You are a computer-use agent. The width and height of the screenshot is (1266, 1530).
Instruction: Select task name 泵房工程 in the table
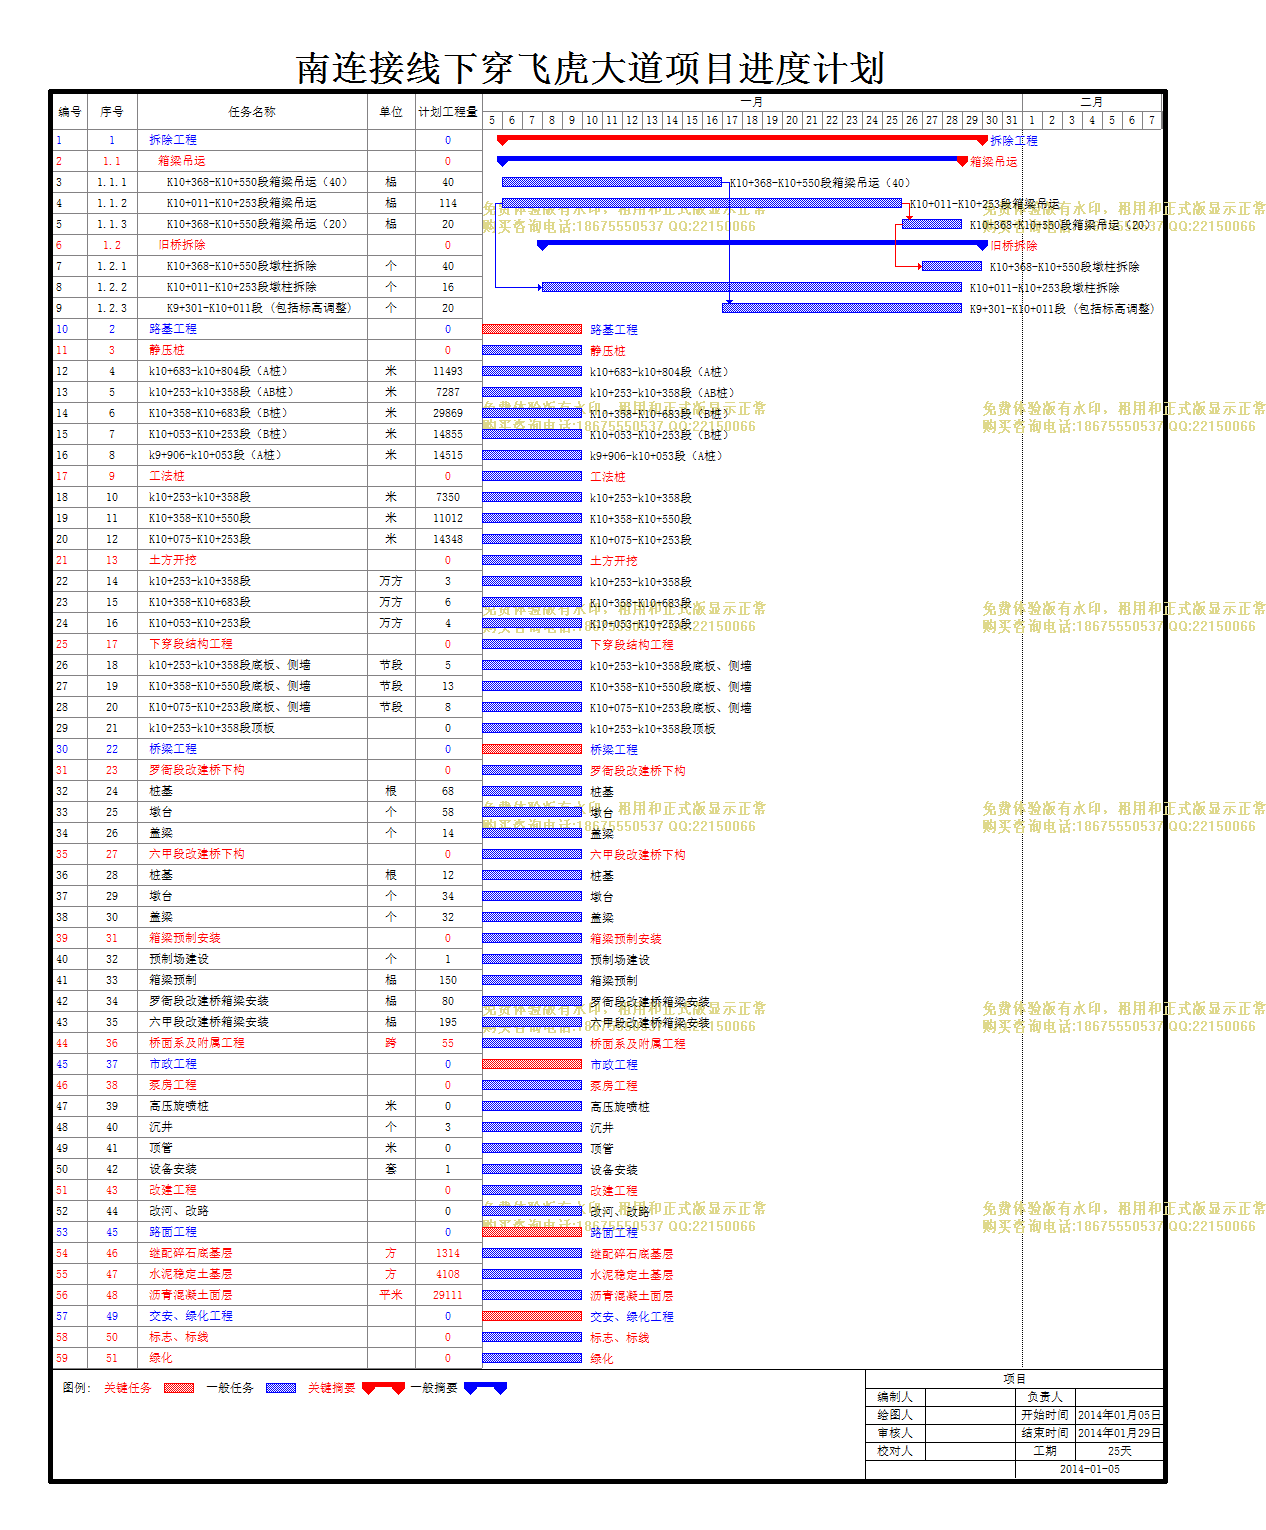point(173,1085)
